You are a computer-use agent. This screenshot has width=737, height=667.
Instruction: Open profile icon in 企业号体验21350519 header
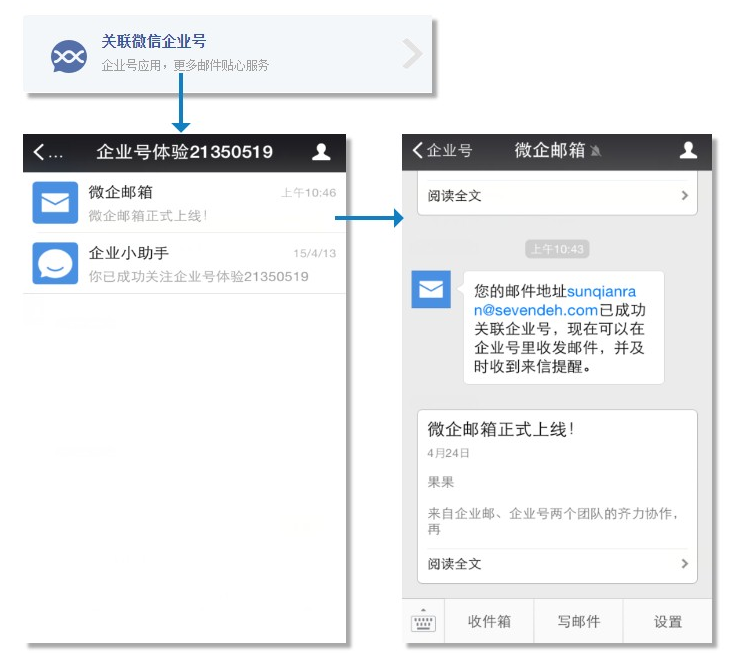[x=321, y=152]
